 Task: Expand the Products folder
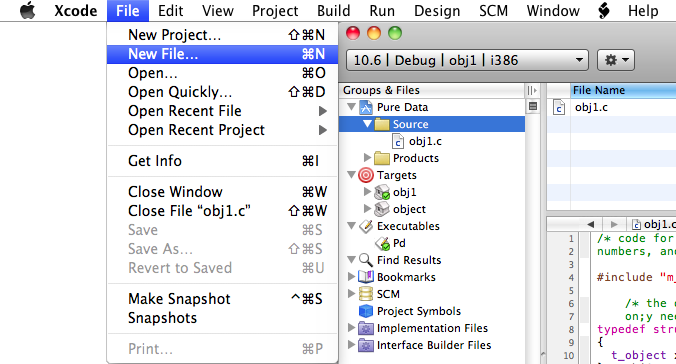(x=367, y=158)
